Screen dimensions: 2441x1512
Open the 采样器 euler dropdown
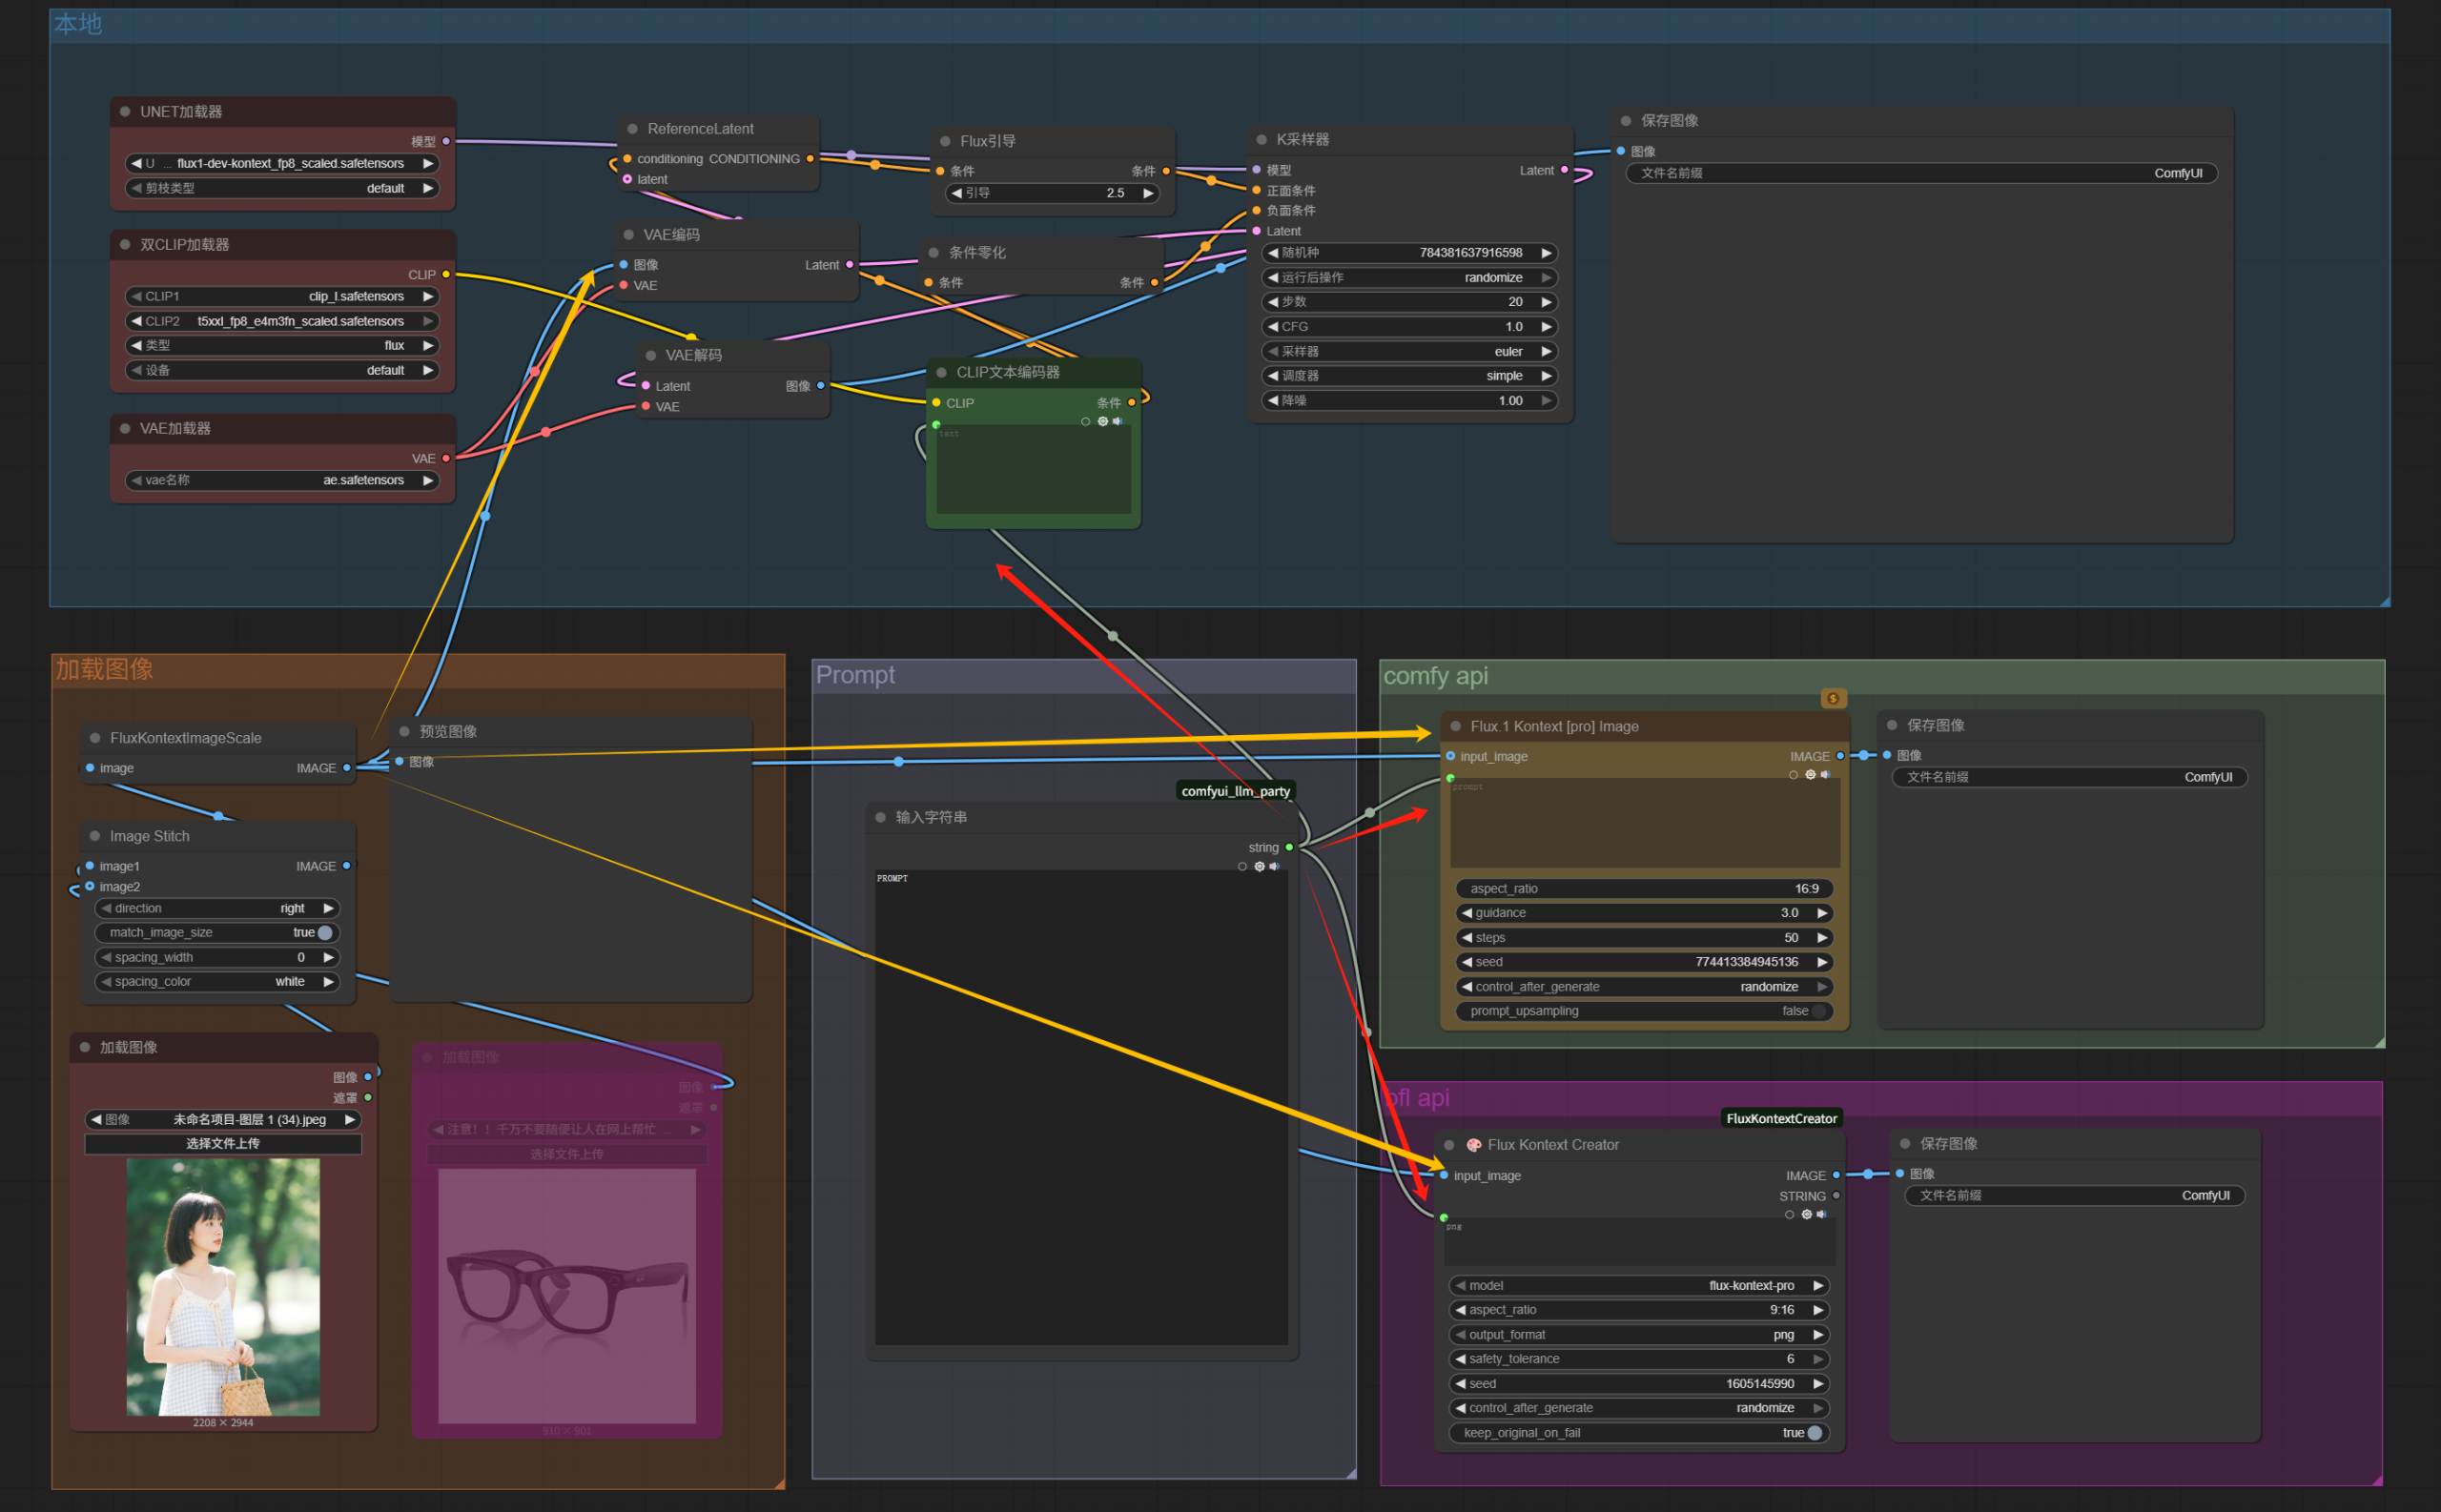[1410, 351]
